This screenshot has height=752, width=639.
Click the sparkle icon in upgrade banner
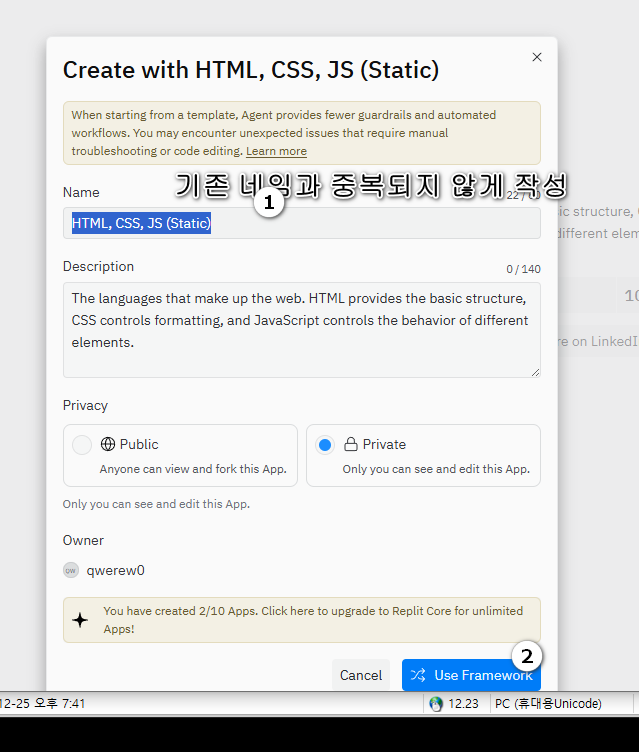pyautogui.click(x=81, y=620)
